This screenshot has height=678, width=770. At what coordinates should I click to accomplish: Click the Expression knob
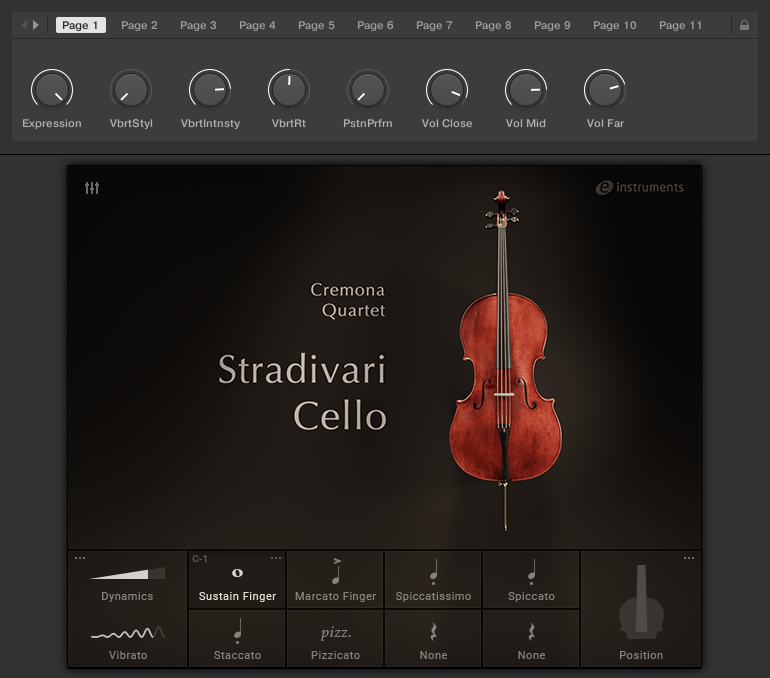pyautogui.click(x=52, y=89)
